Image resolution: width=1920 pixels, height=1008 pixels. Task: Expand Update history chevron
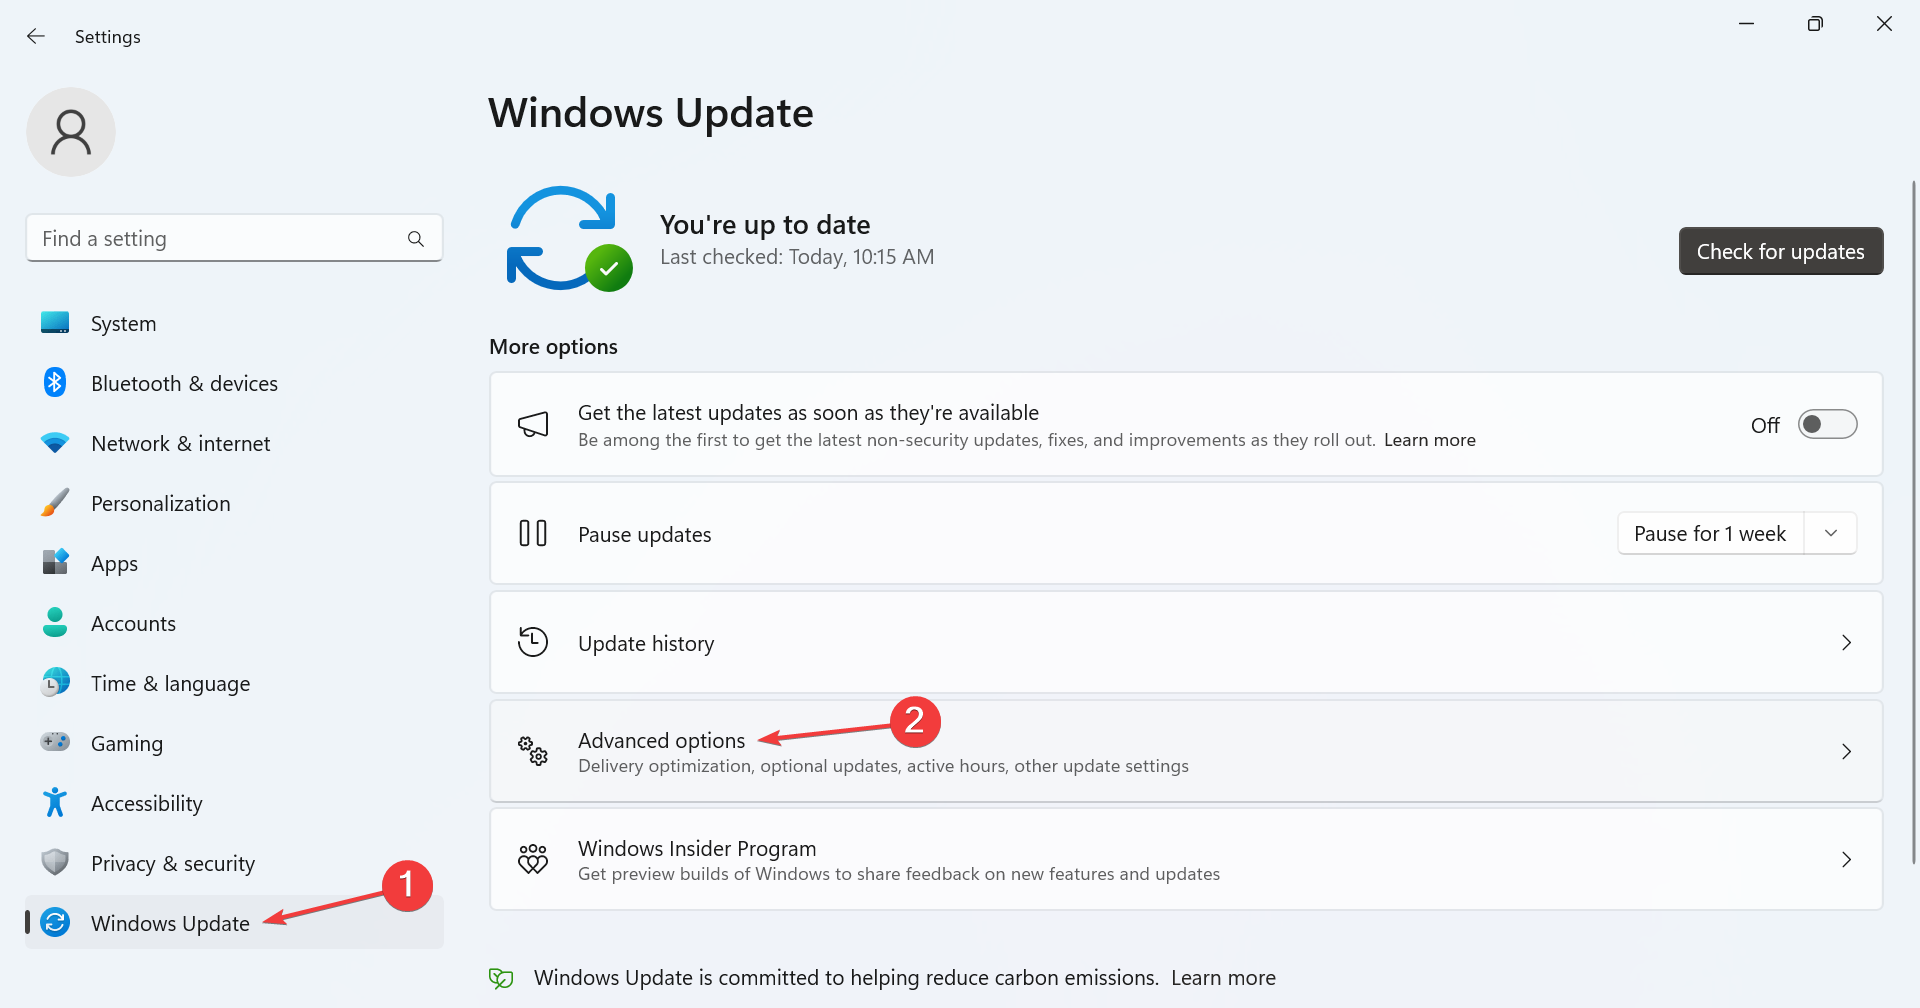1846,642
